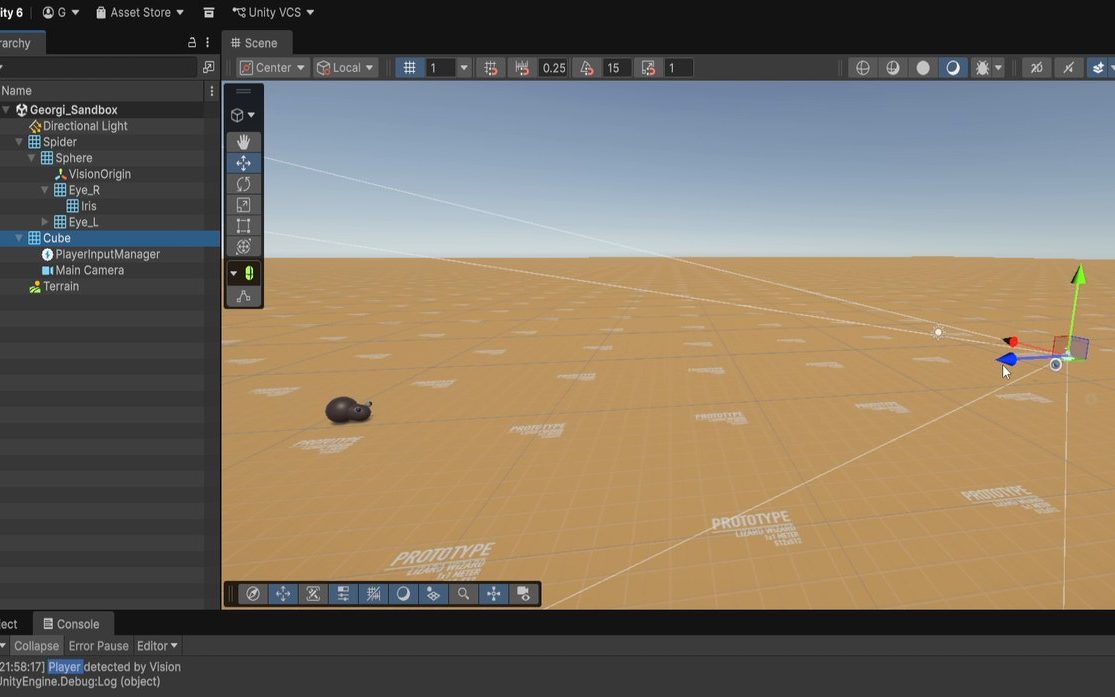Select Unlit draw mode icon

(x=923, y=68)
